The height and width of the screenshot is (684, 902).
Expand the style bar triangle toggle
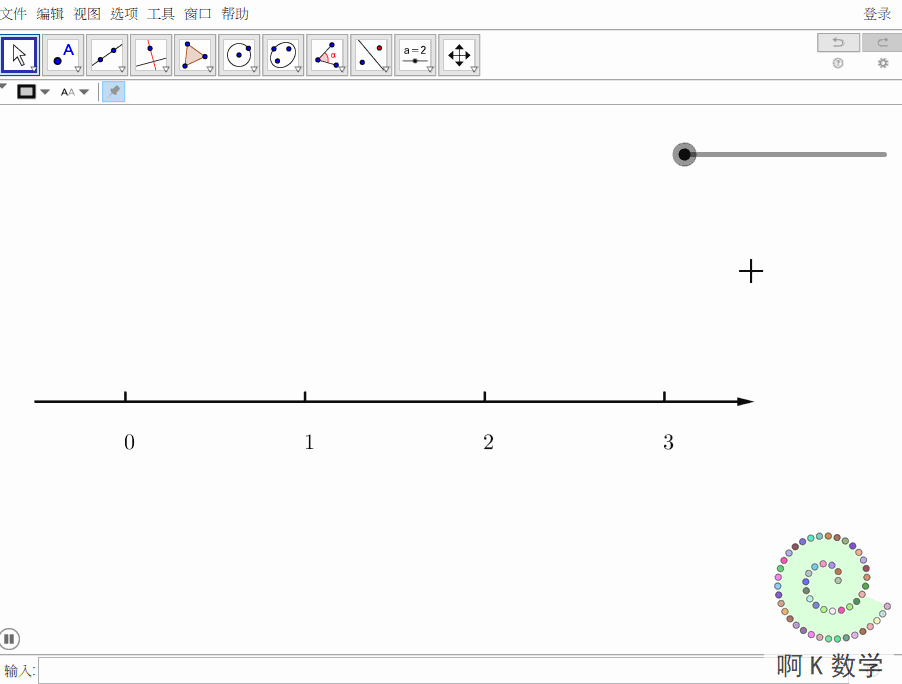coord(3,86)
